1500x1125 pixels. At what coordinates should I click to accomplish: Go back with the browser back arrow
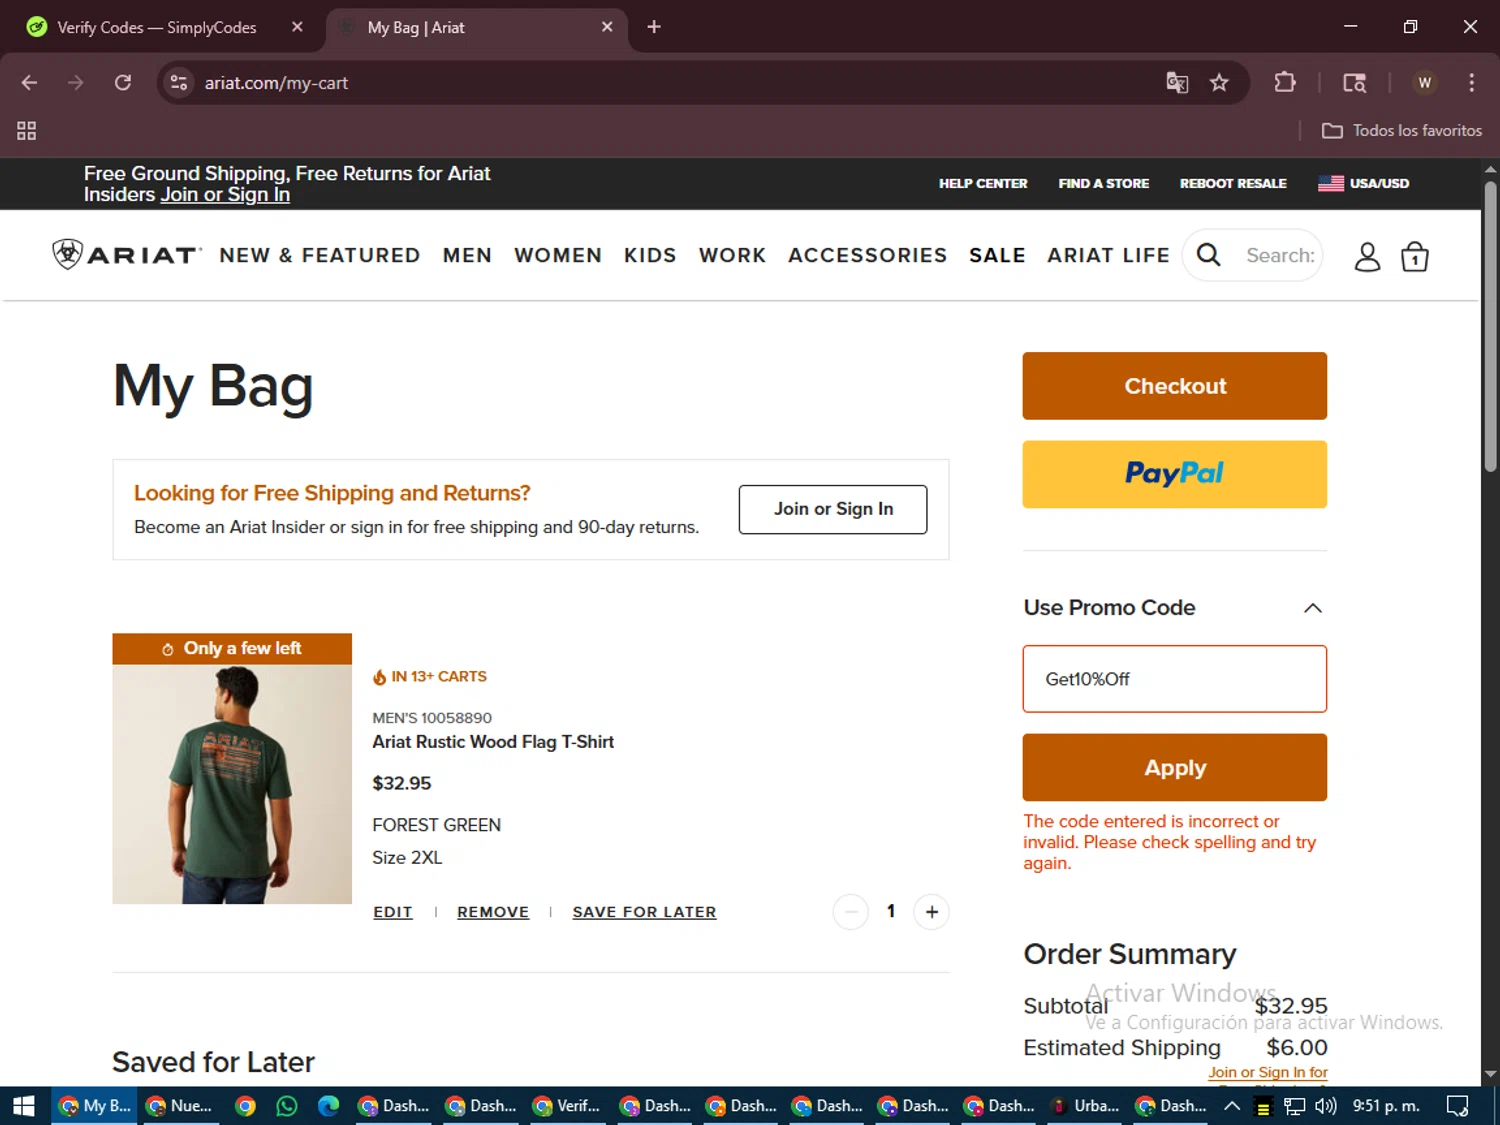click(x=29, y=83)
